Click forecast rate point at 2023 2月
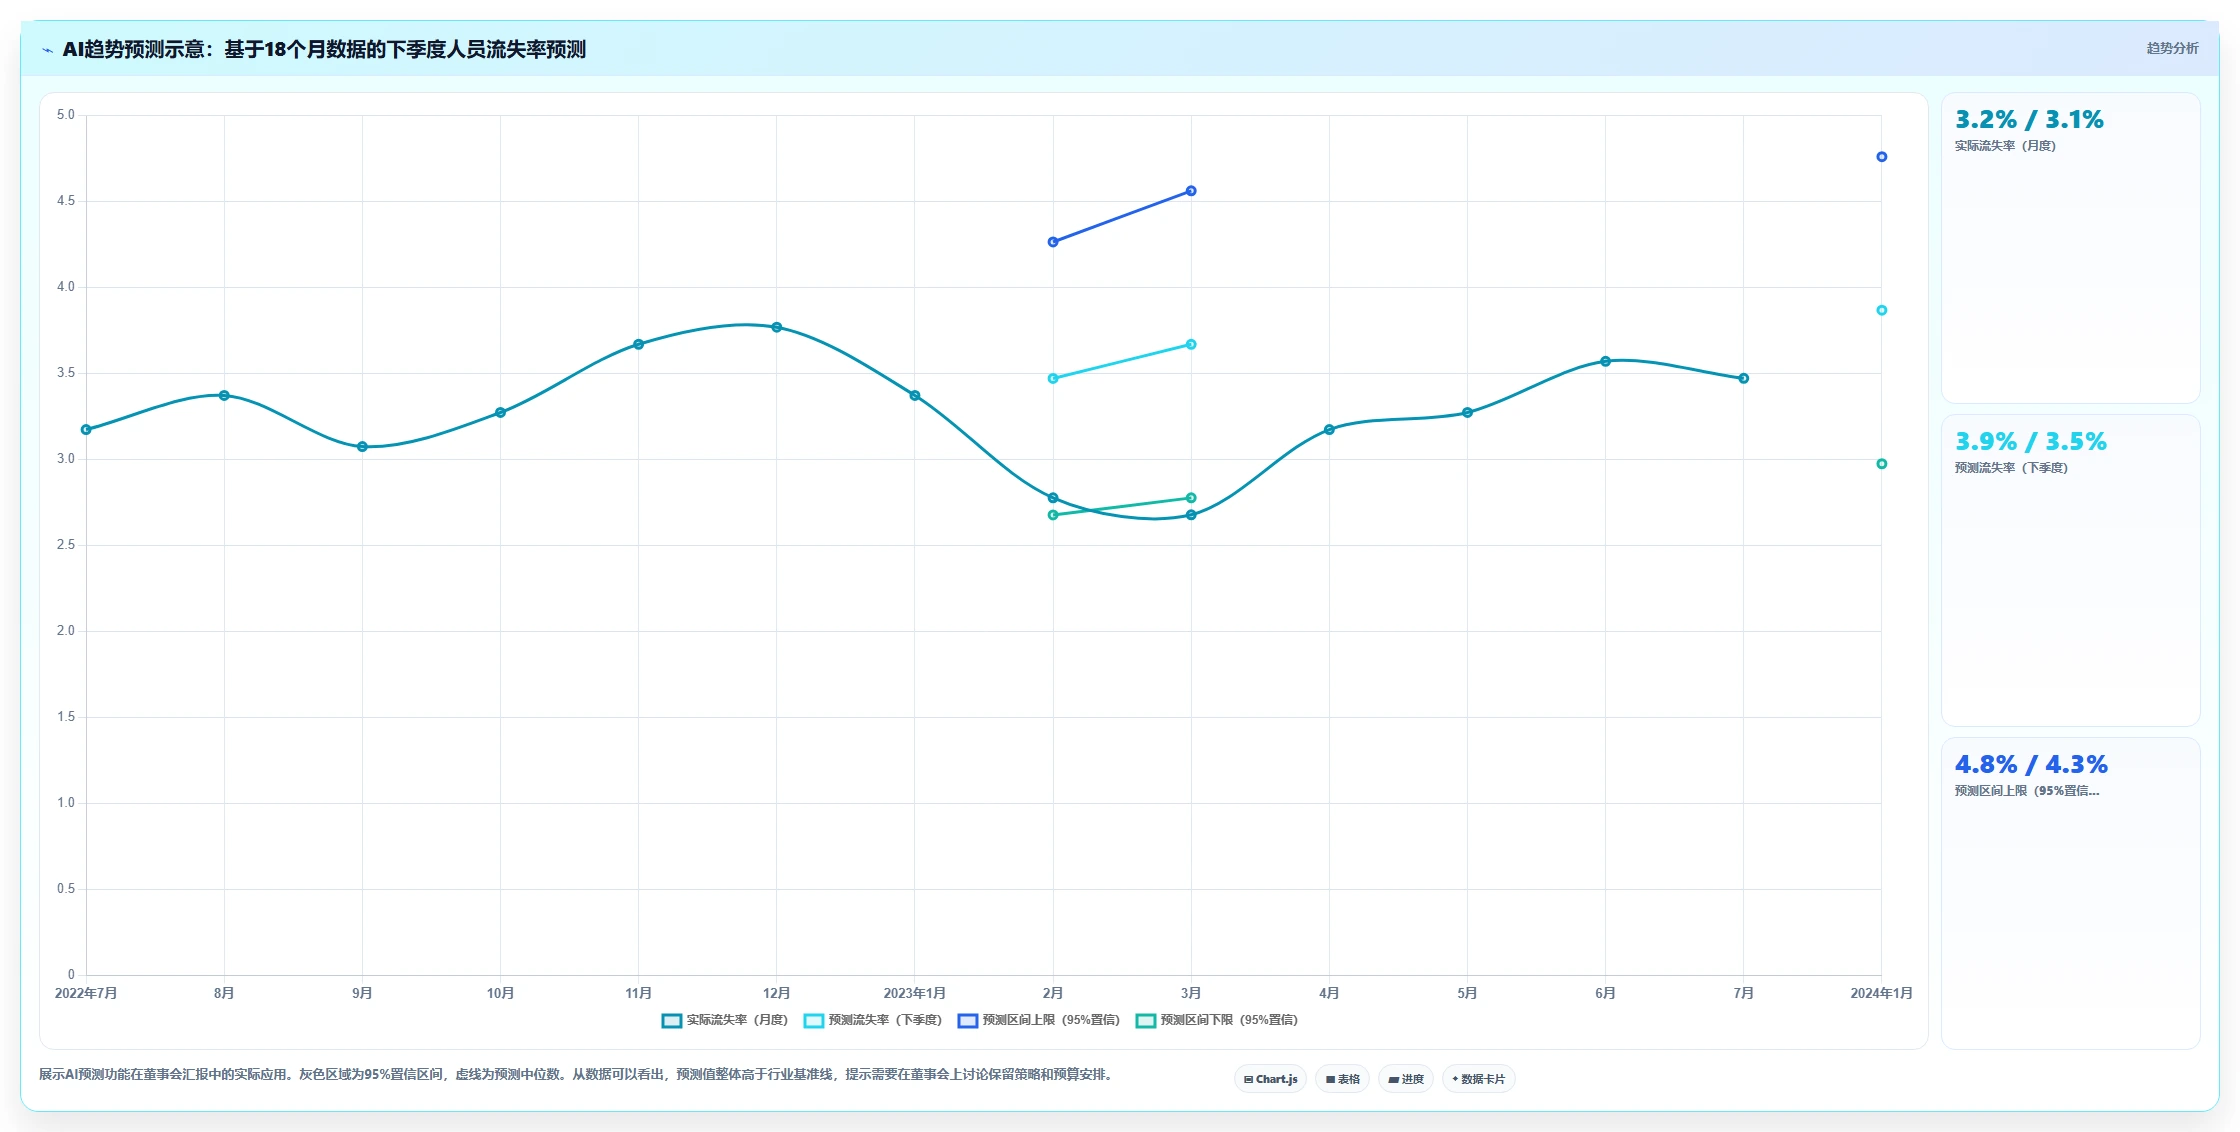This screenshot has height=1132, width=2240. tap(1052, 379)
